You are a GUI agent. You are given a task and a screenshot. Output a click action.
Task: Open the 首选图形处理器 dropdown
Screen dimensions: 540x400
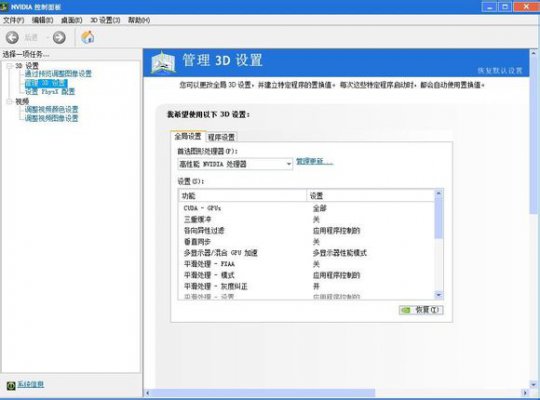click(235, 164)
